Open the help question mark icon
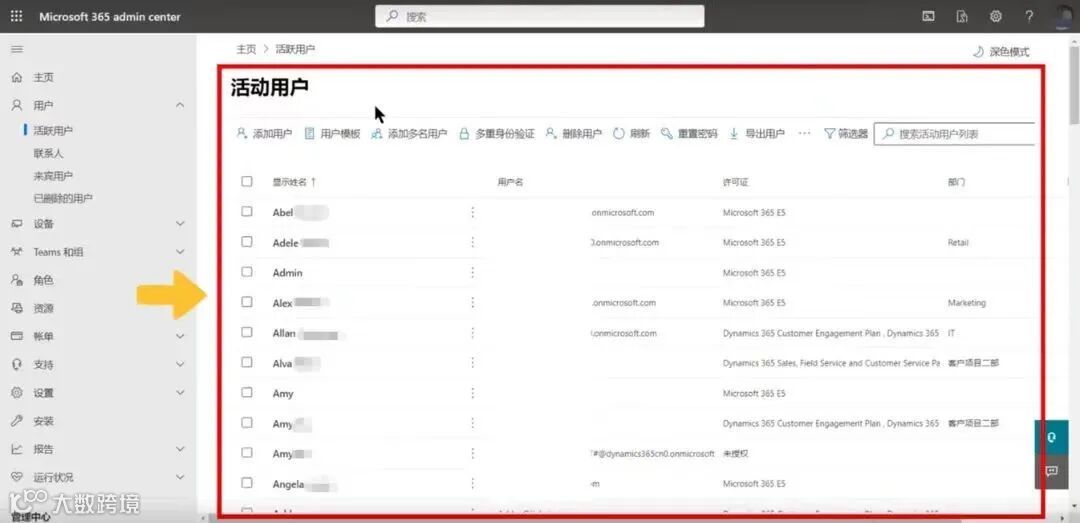The width and height of the screenshot is (1080, 523). point(1028,17)
